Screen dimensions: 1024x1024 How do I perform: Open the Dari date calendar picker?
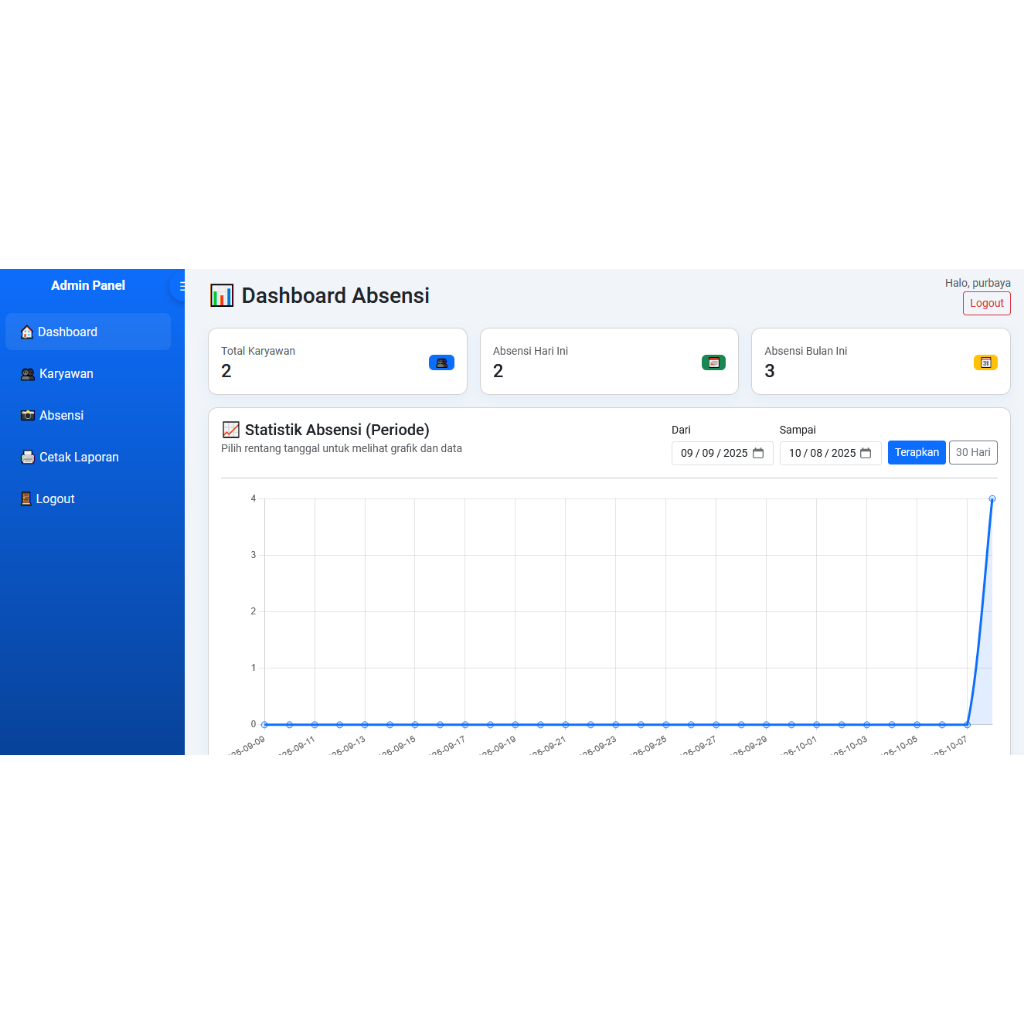click(758, 453)
